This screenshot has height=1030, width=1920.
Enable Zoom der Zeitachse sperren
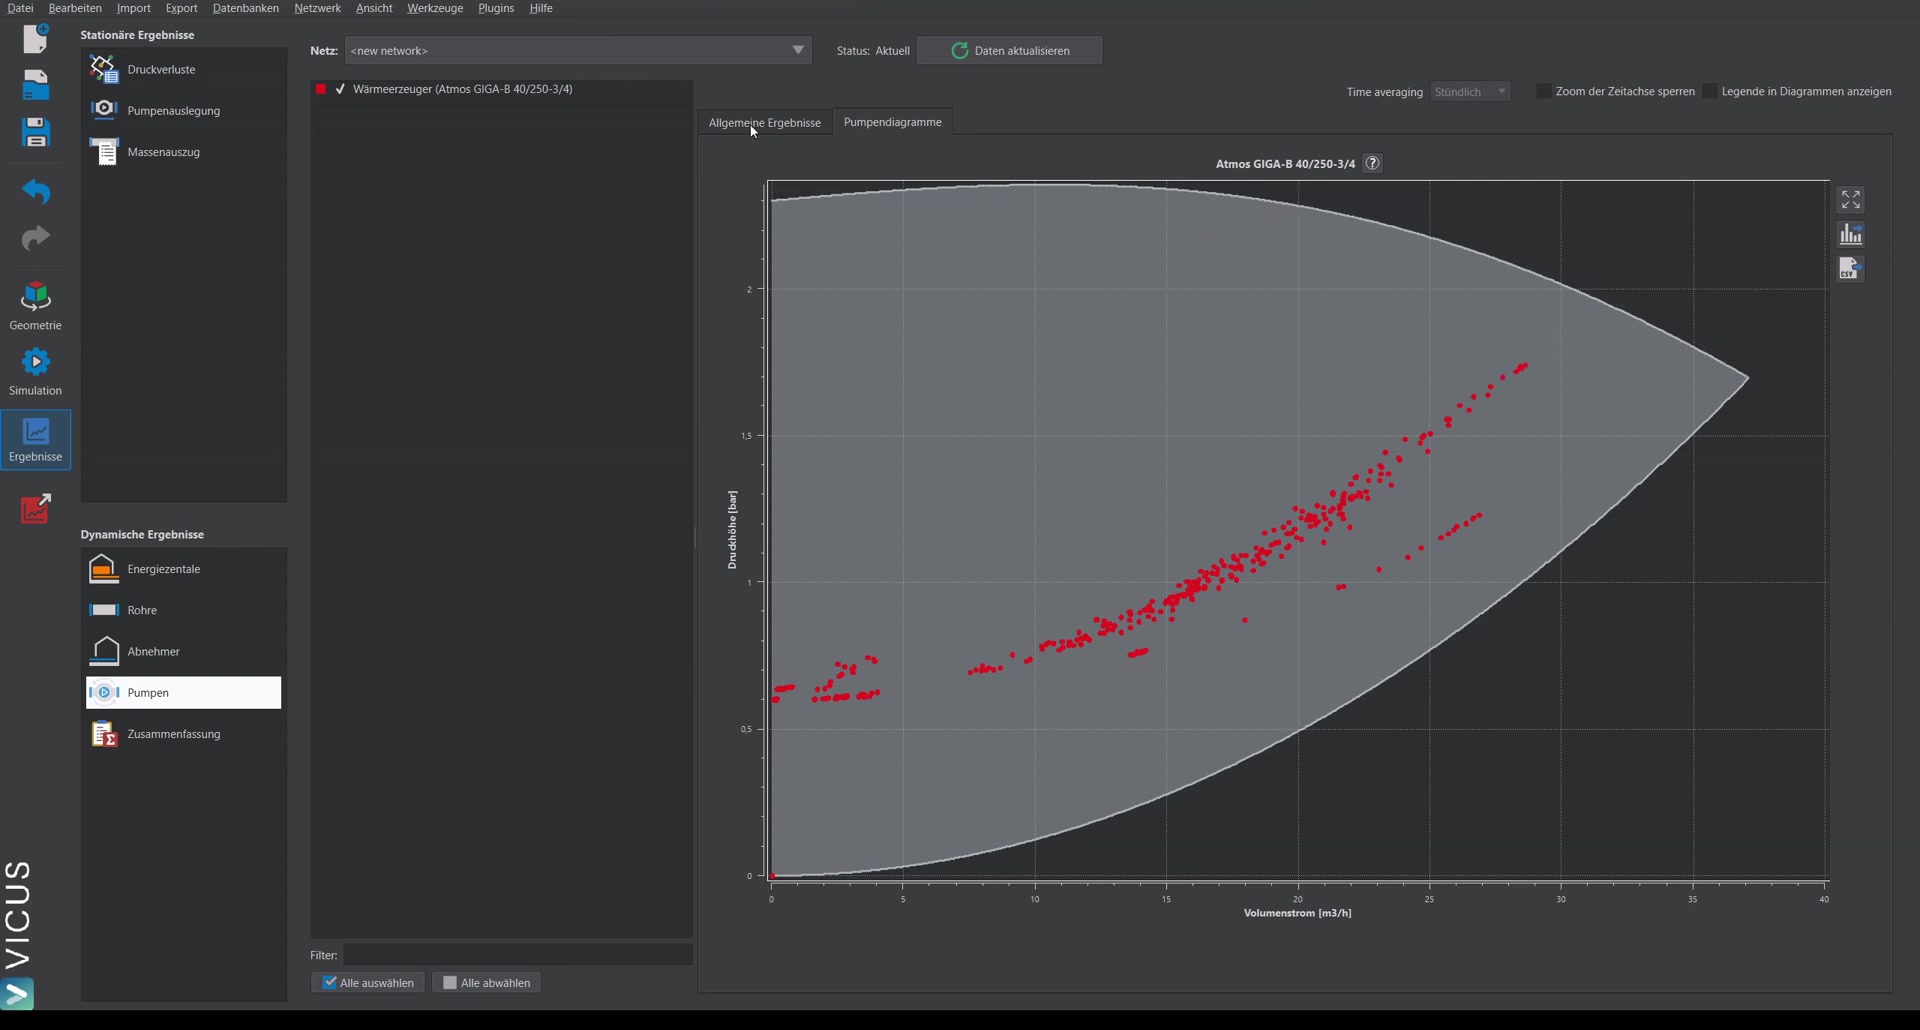point(1544,91)
